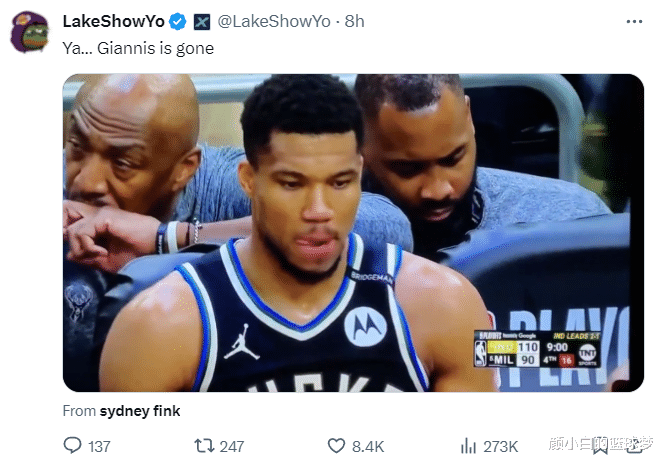Click the reply speech bubble icon

coord(73,445)
